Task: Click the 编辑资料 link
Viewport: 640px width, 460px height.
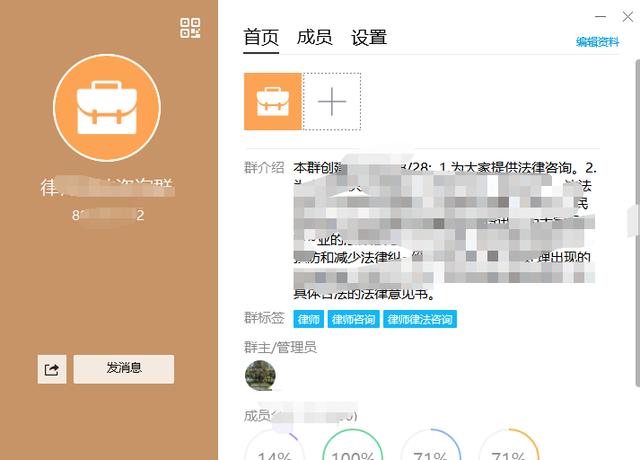Action: pos(597,42)
